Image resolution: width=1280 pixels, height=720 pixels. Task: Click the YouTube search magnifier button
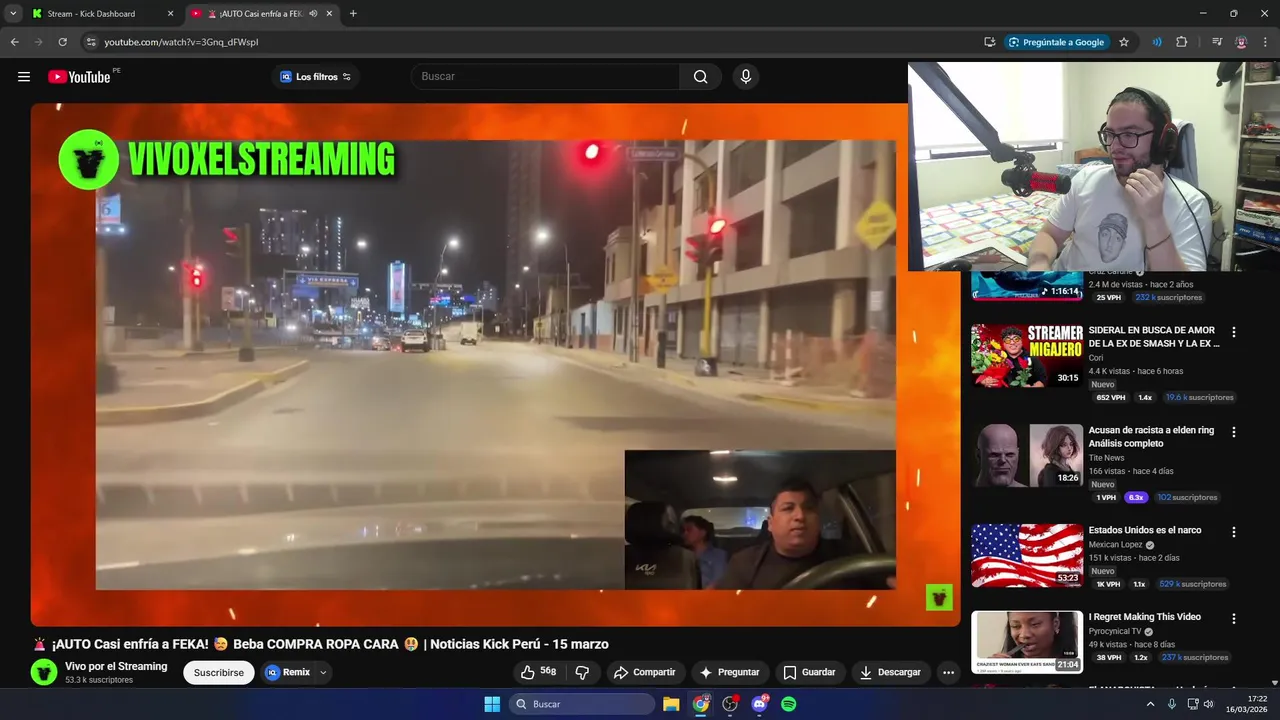pyautogui.click(x=701, y=77)
